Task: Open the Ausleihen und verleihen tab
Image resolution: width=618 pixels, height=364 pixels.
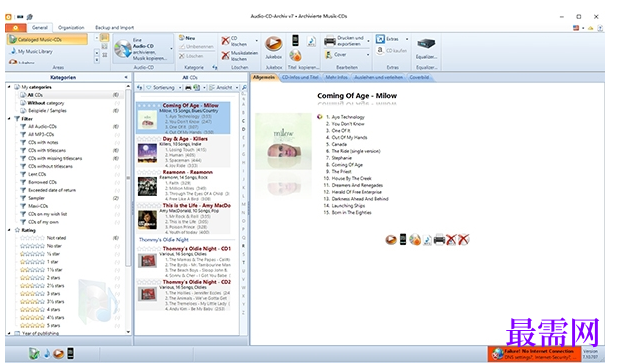Action: 378,77
